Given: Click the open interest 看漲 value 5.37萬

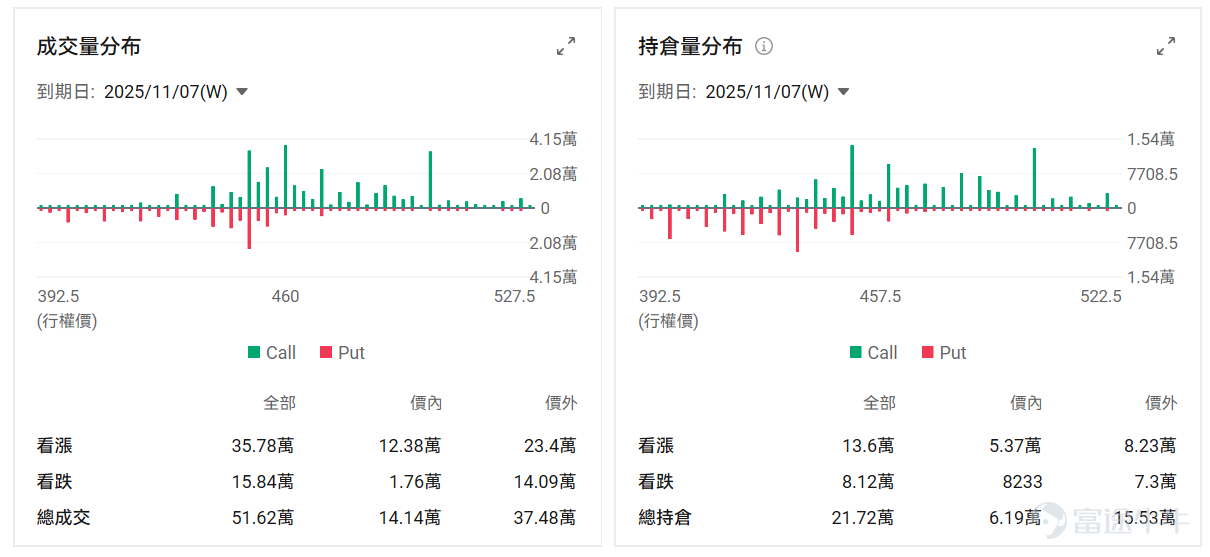Looking at the screenshot, I should pyautogui.click(x=1015, y=446).
